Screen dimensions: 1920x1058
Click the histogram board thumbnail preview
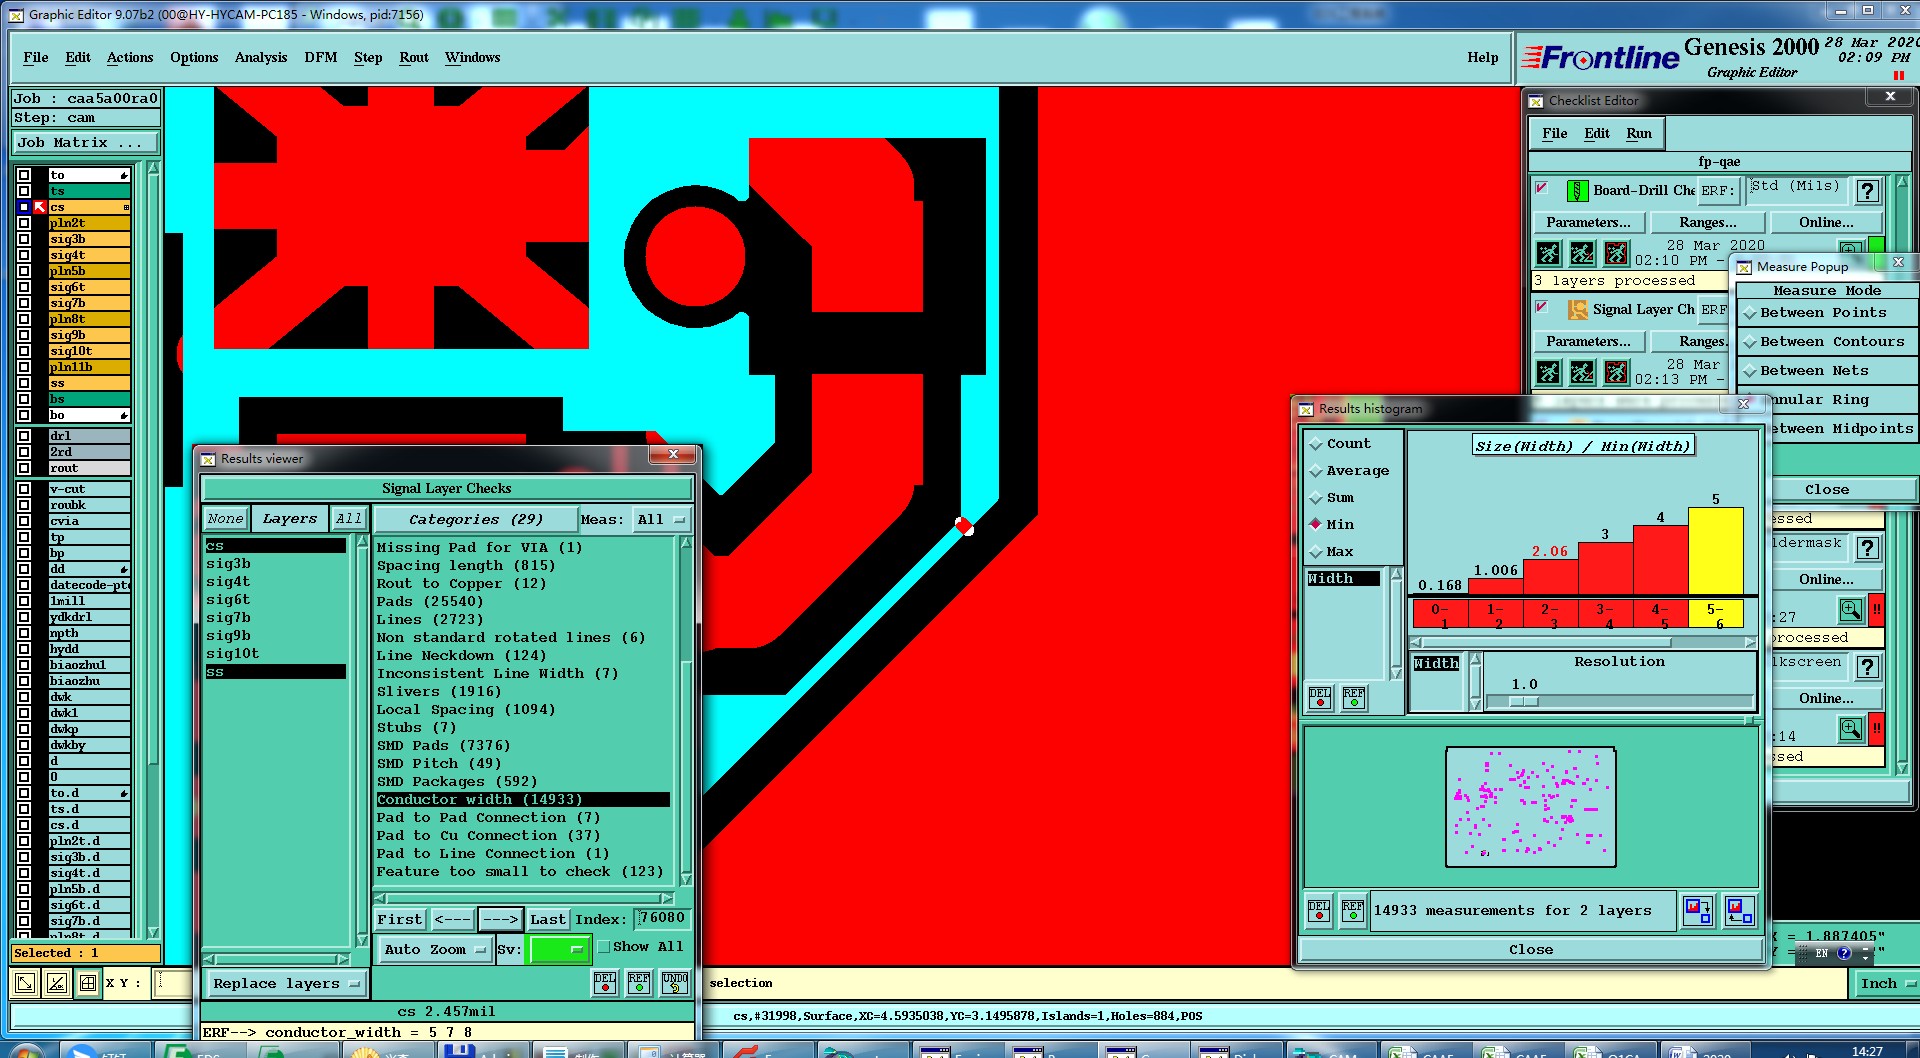point(1530,806)
